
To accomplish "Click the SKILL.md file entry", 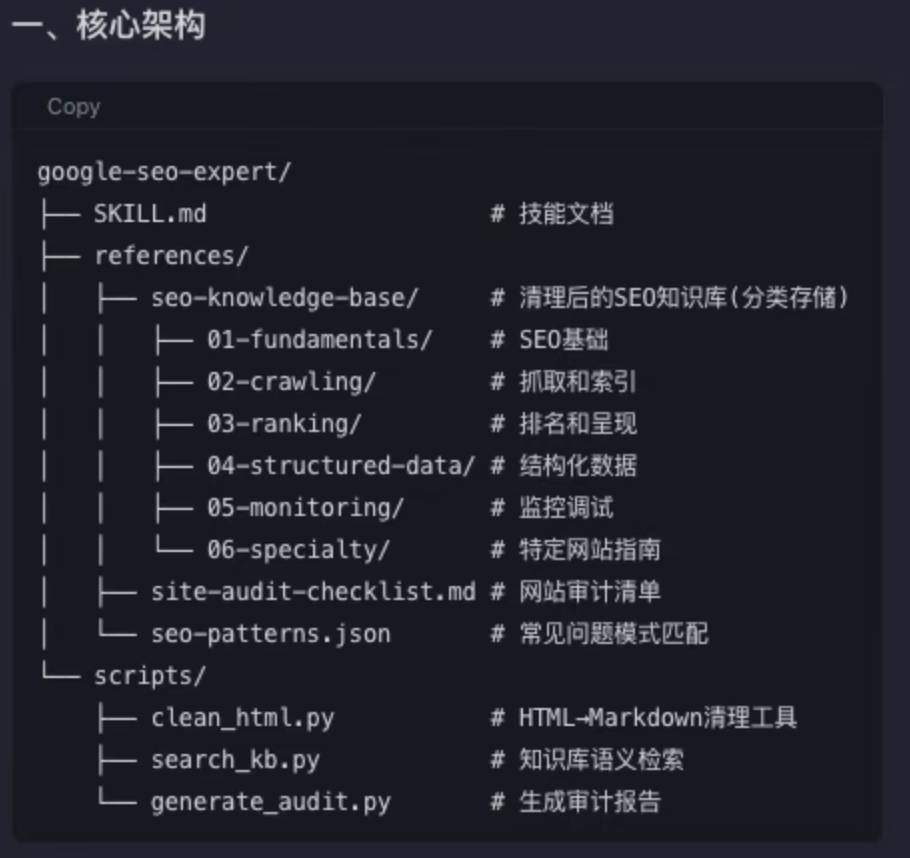I will click(x=150, y=214).
